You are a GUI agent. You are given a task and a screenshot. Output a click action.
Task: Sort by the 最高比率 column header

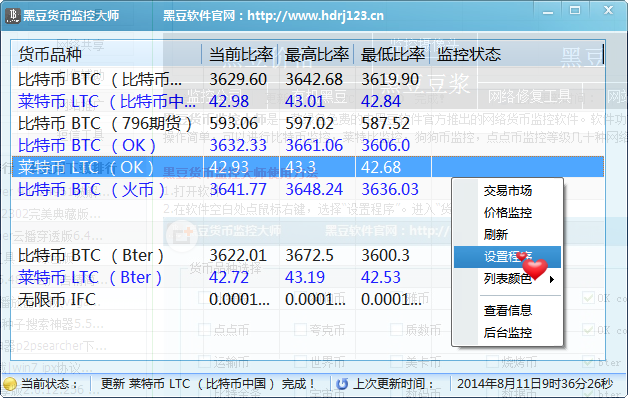pos(316,54)
